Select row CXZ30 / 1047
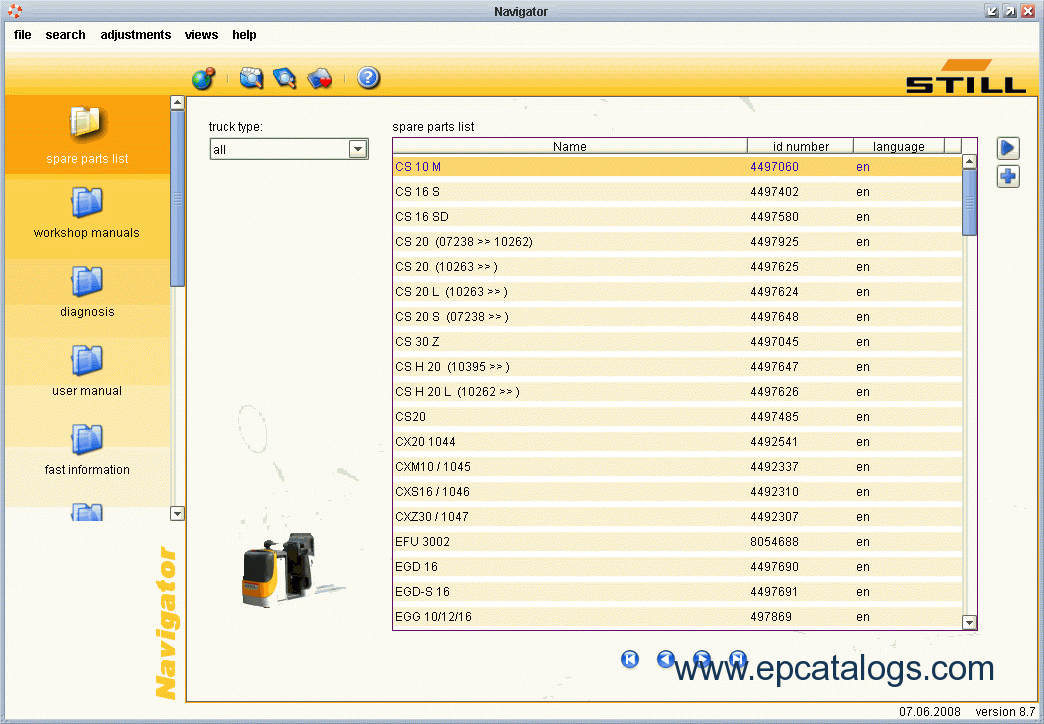This screenshot has height=724, width=1044. tap(677, 516)
